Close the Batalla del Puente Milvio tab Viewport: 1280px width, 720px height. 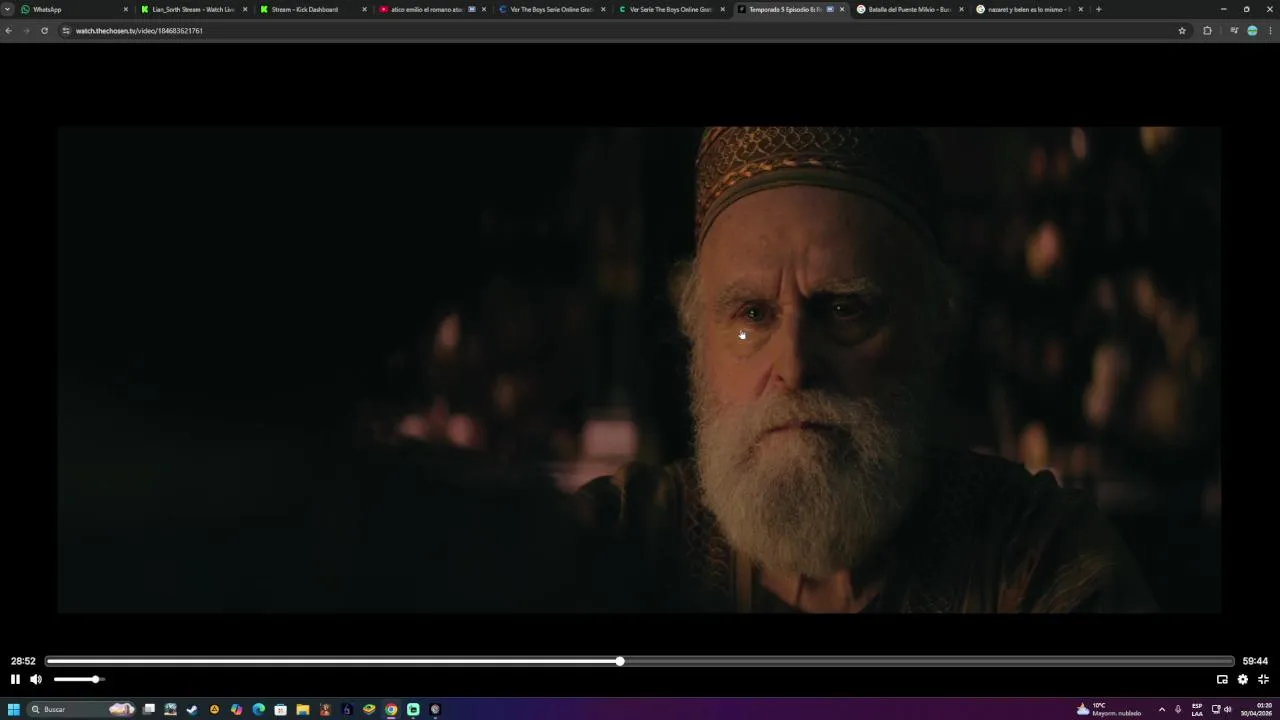coord(961,9)
